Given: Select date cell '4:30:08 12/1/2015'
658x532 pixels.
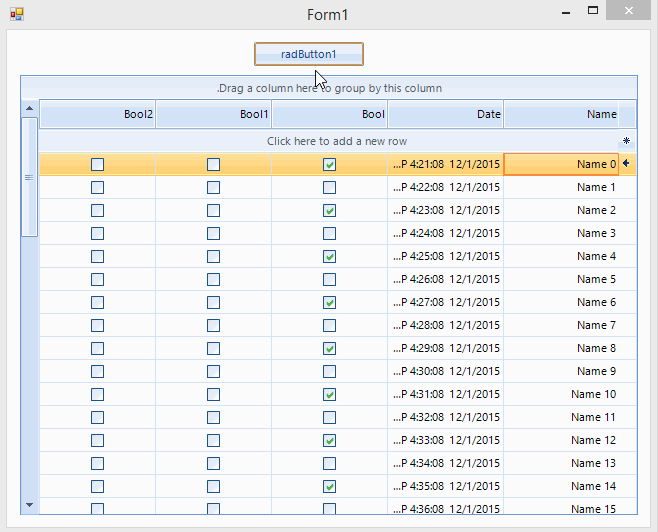Looking at the screenshot, I should coord(445,371).
